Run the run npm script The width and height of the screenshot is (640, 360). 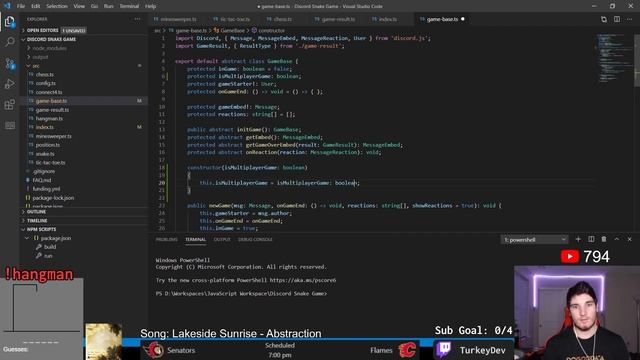click(x=48, y=256)
